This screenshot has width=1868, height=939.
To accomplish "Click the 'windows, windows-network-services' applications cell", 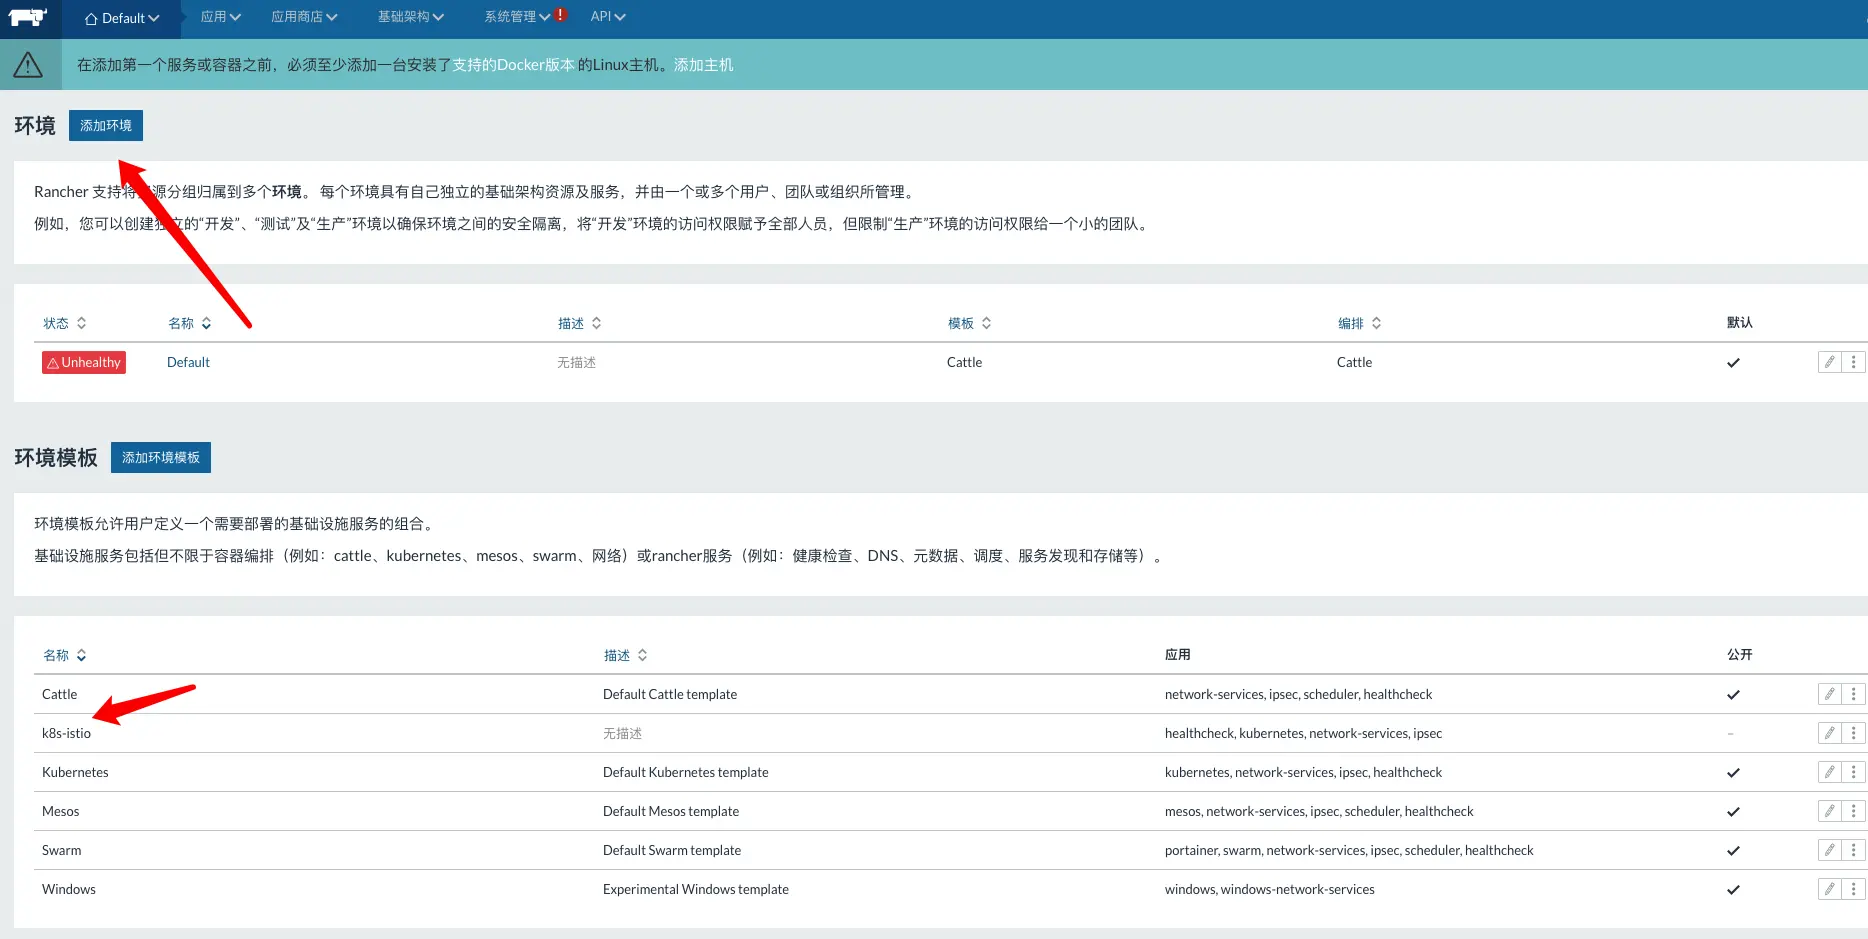I will [1270, 889].
